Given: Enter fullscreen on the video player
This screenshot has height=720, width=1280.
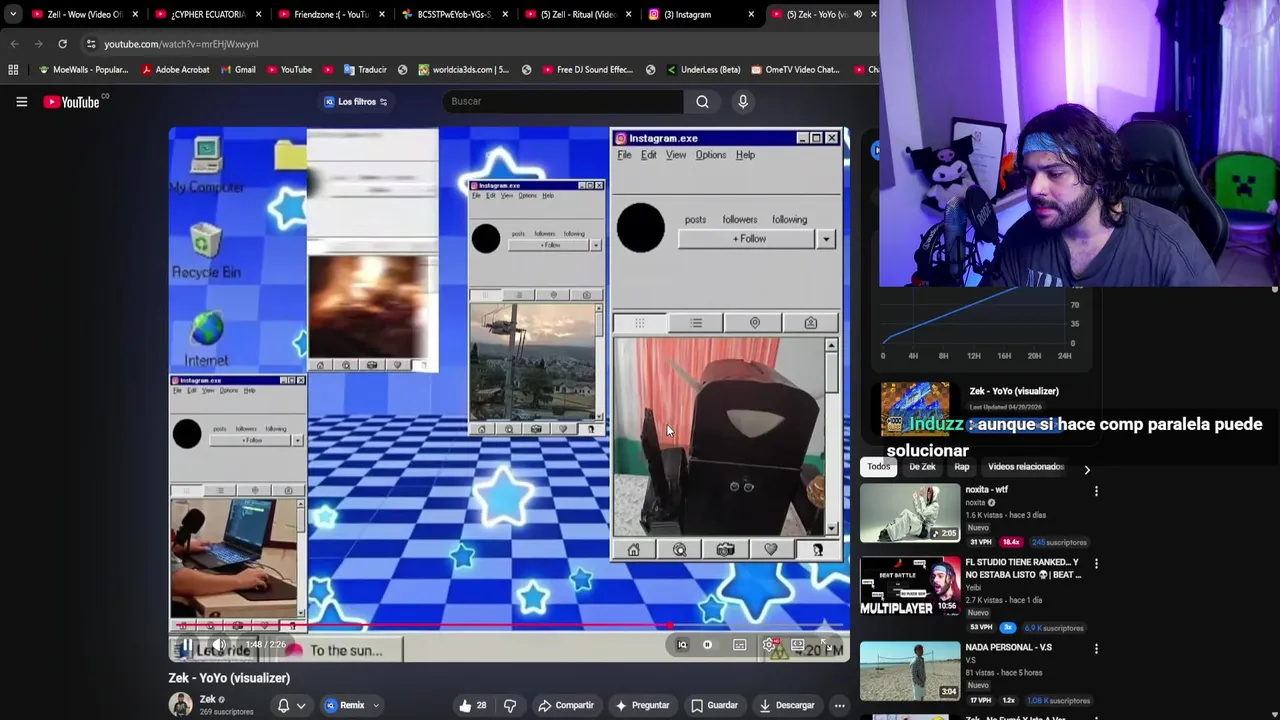Looking at the screenshot, I should pos(826,645).
